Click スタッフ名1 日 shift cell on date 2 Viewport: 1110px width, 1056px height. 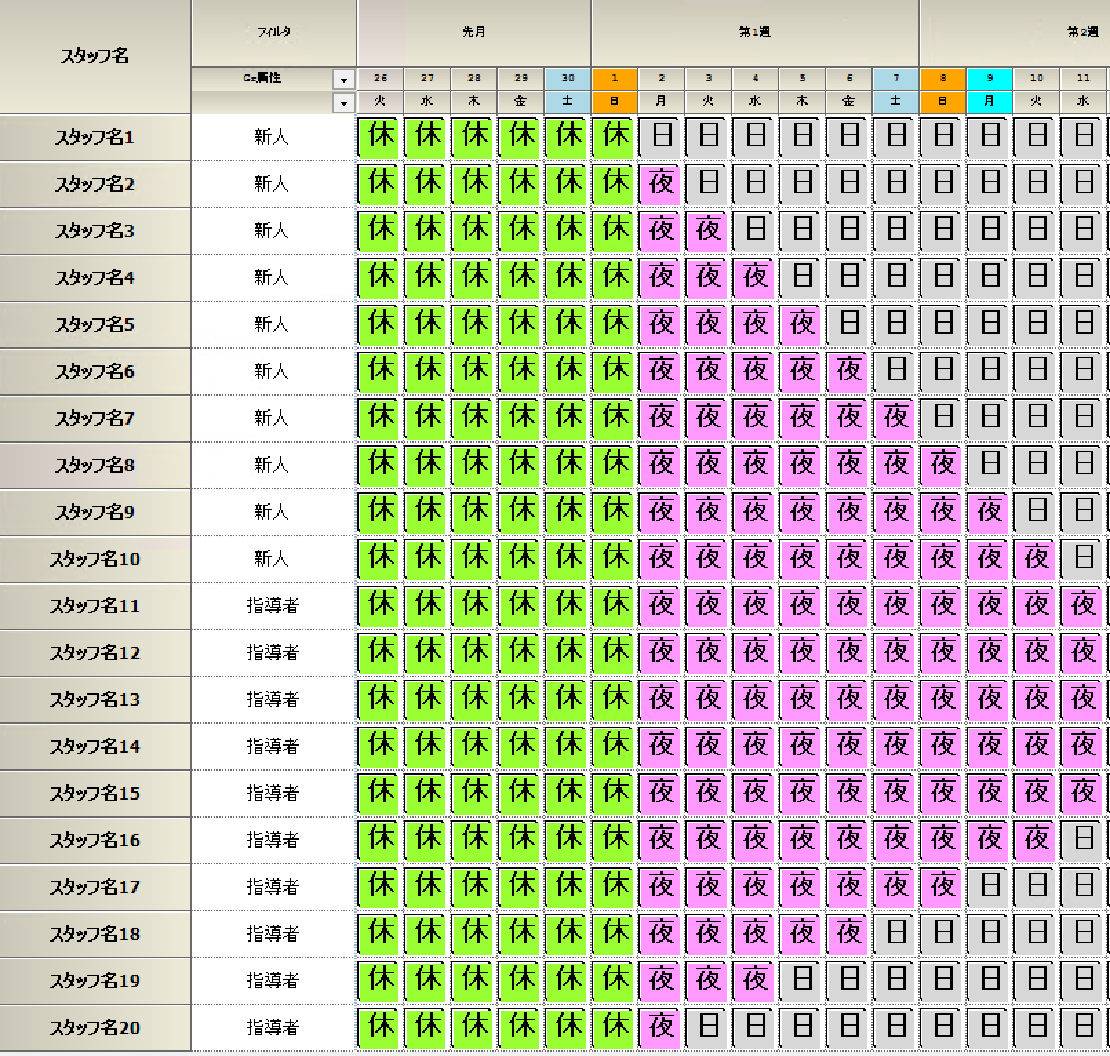(661, 137)
